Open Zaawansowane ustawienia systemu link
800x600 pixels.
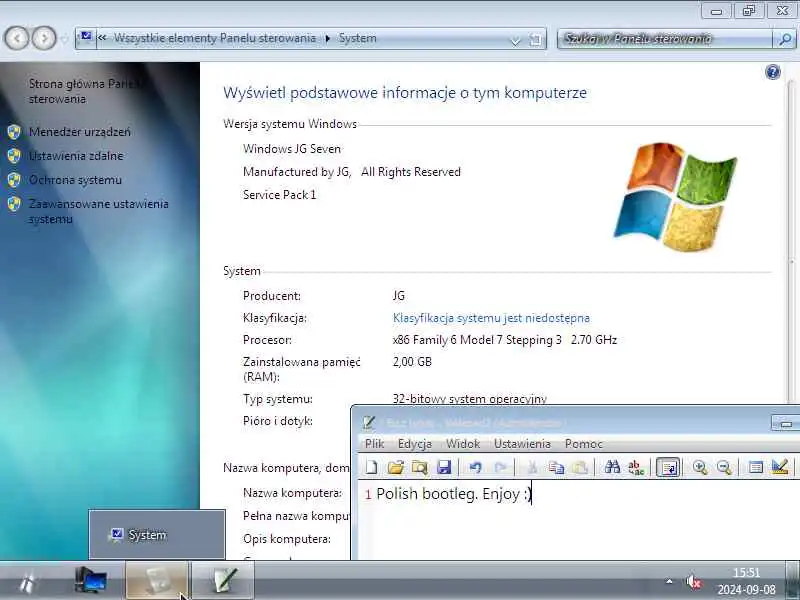pos(98,211)
